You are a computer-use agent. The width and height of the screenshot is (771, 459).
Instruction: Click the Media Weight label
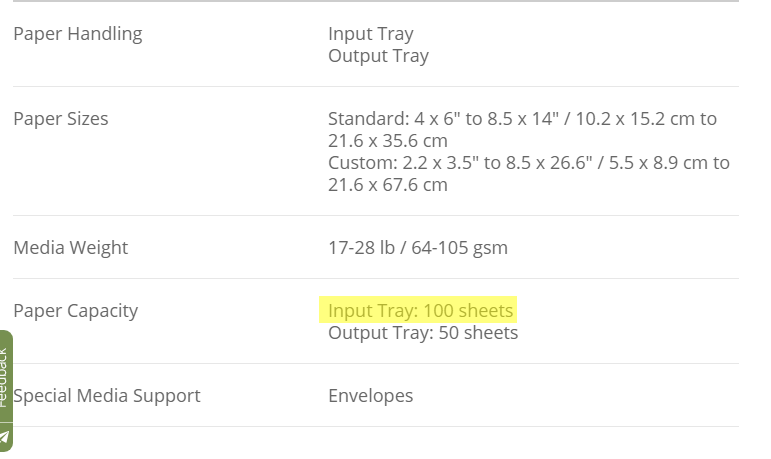(x=70, y=247)
